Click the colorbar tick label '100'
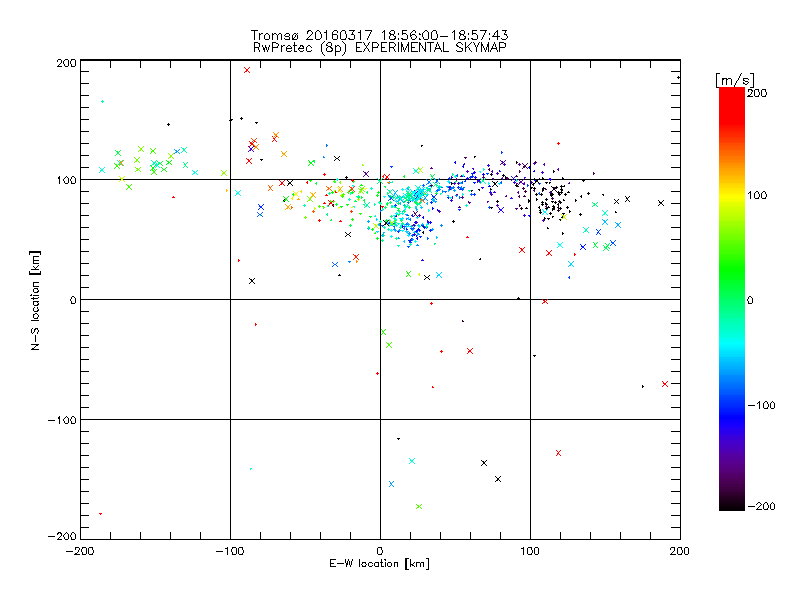Screen dimensions: 800x600 (757, 195)
